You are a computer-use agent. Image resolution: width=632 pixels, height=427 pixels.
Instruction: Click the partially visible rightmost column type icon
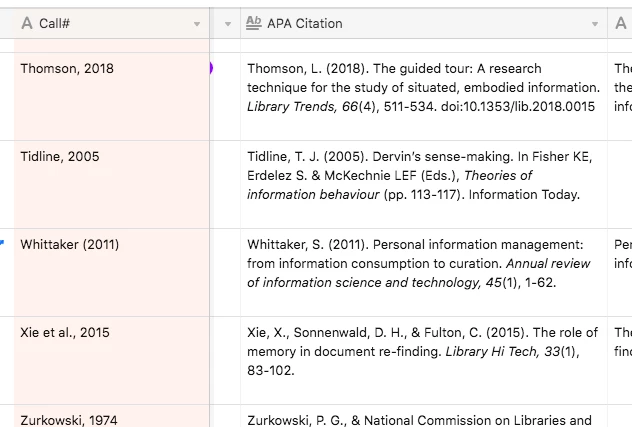(x=621, y=23)
